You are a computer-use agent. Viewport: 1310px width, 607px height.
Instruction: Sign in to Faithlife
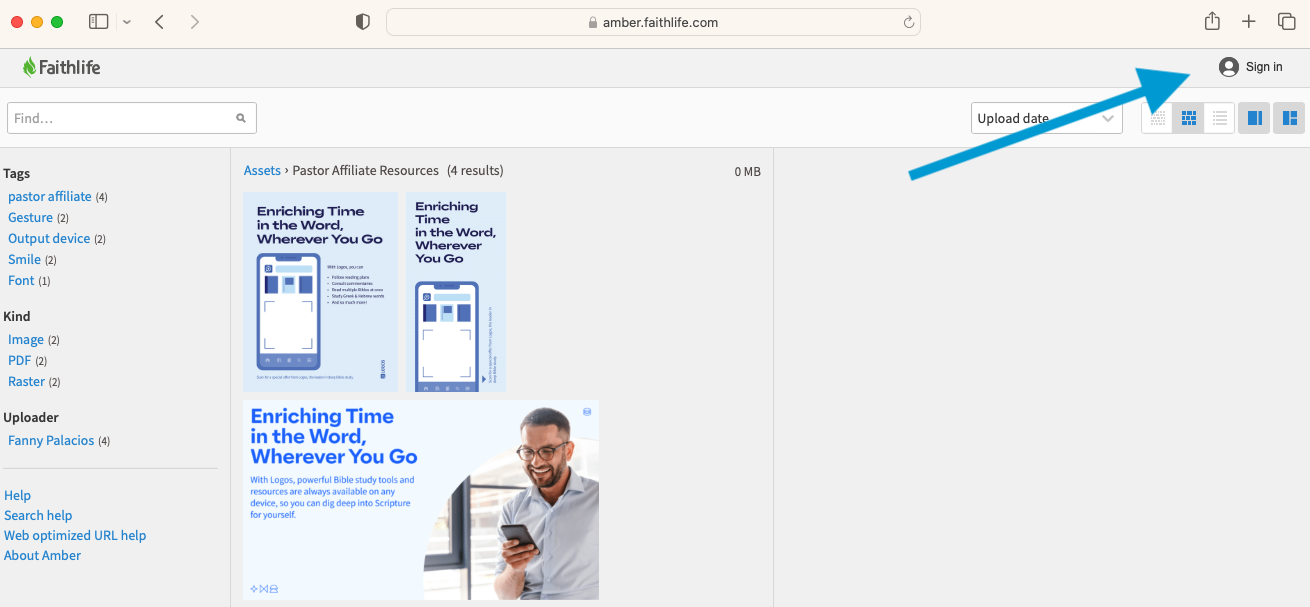click(1264, 67)
